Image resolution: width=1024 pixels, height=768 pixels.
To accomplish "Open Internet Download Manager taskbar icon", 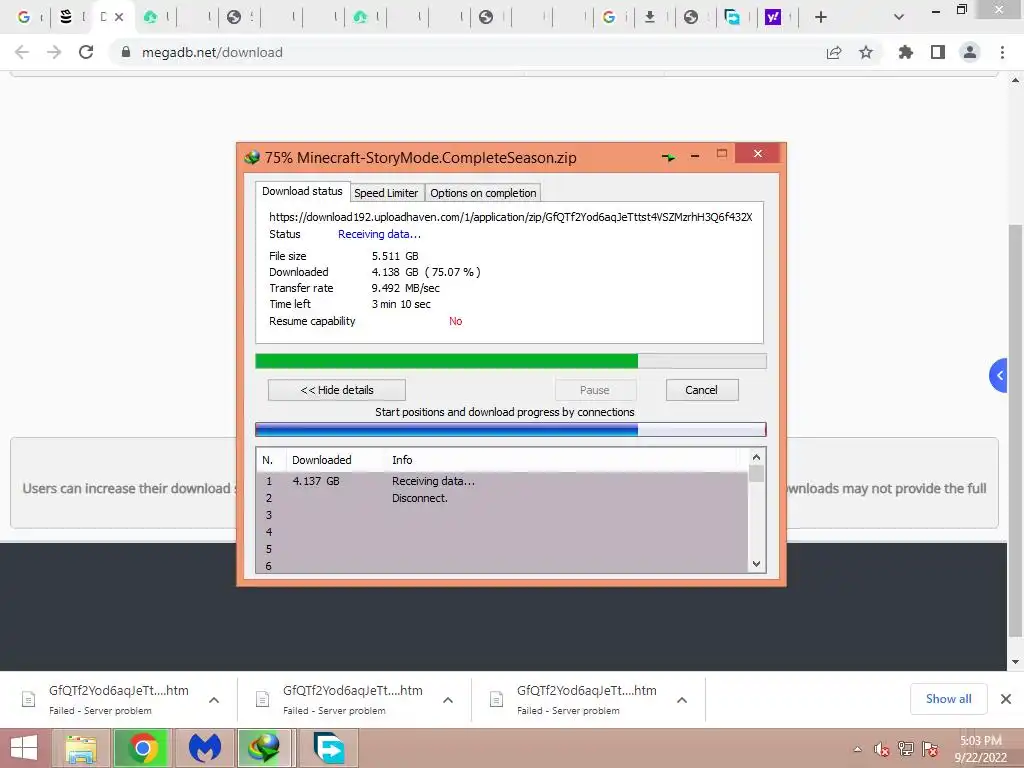I will [264, 748].
